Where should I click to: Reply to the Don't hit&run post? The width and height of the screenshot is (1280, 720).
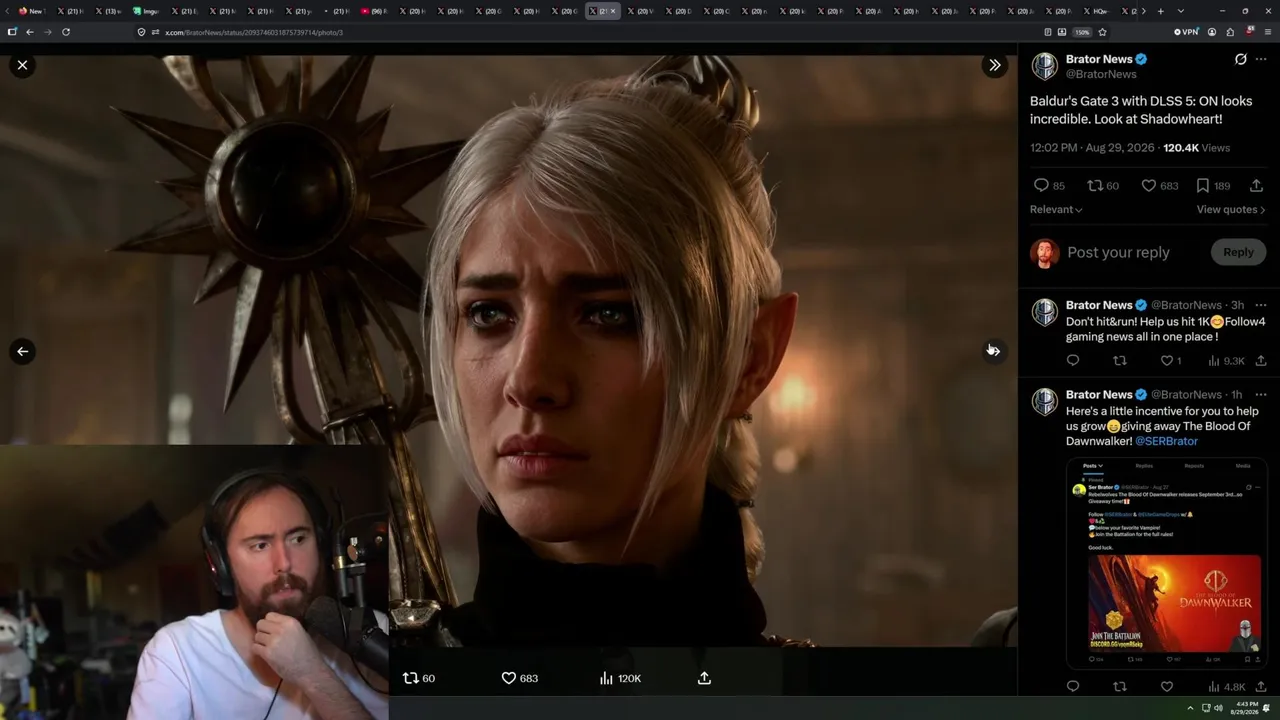tap(1073, 361)
